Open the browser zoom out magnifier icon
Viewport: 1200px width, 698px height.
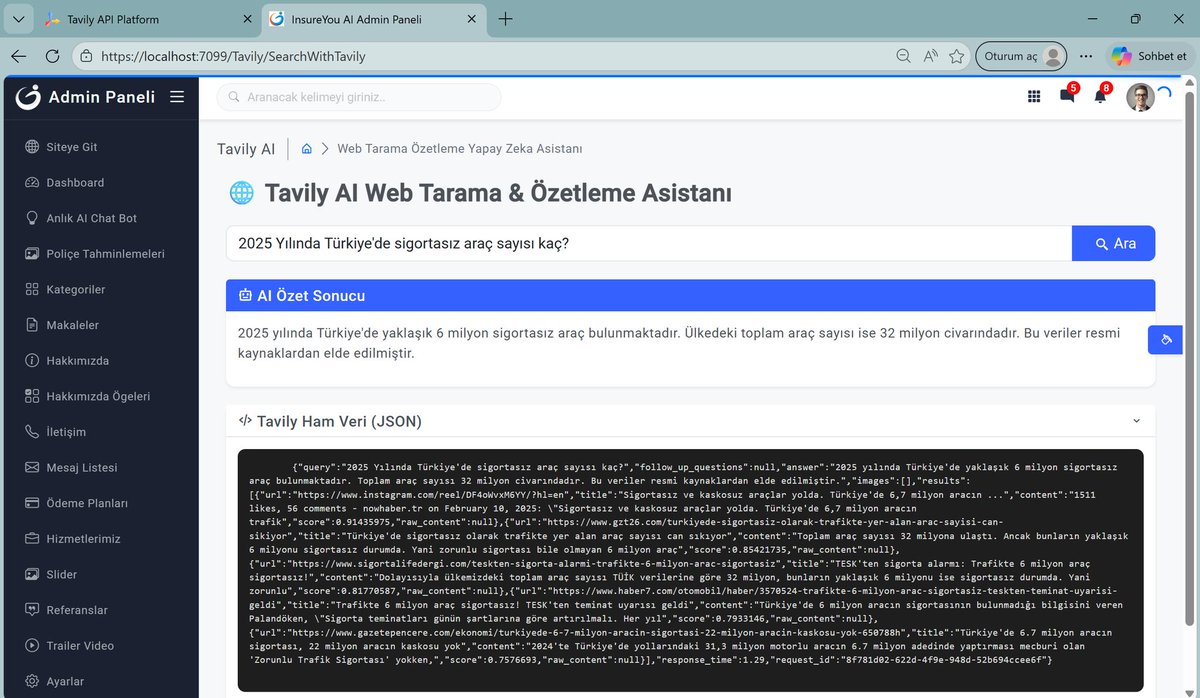903,57
